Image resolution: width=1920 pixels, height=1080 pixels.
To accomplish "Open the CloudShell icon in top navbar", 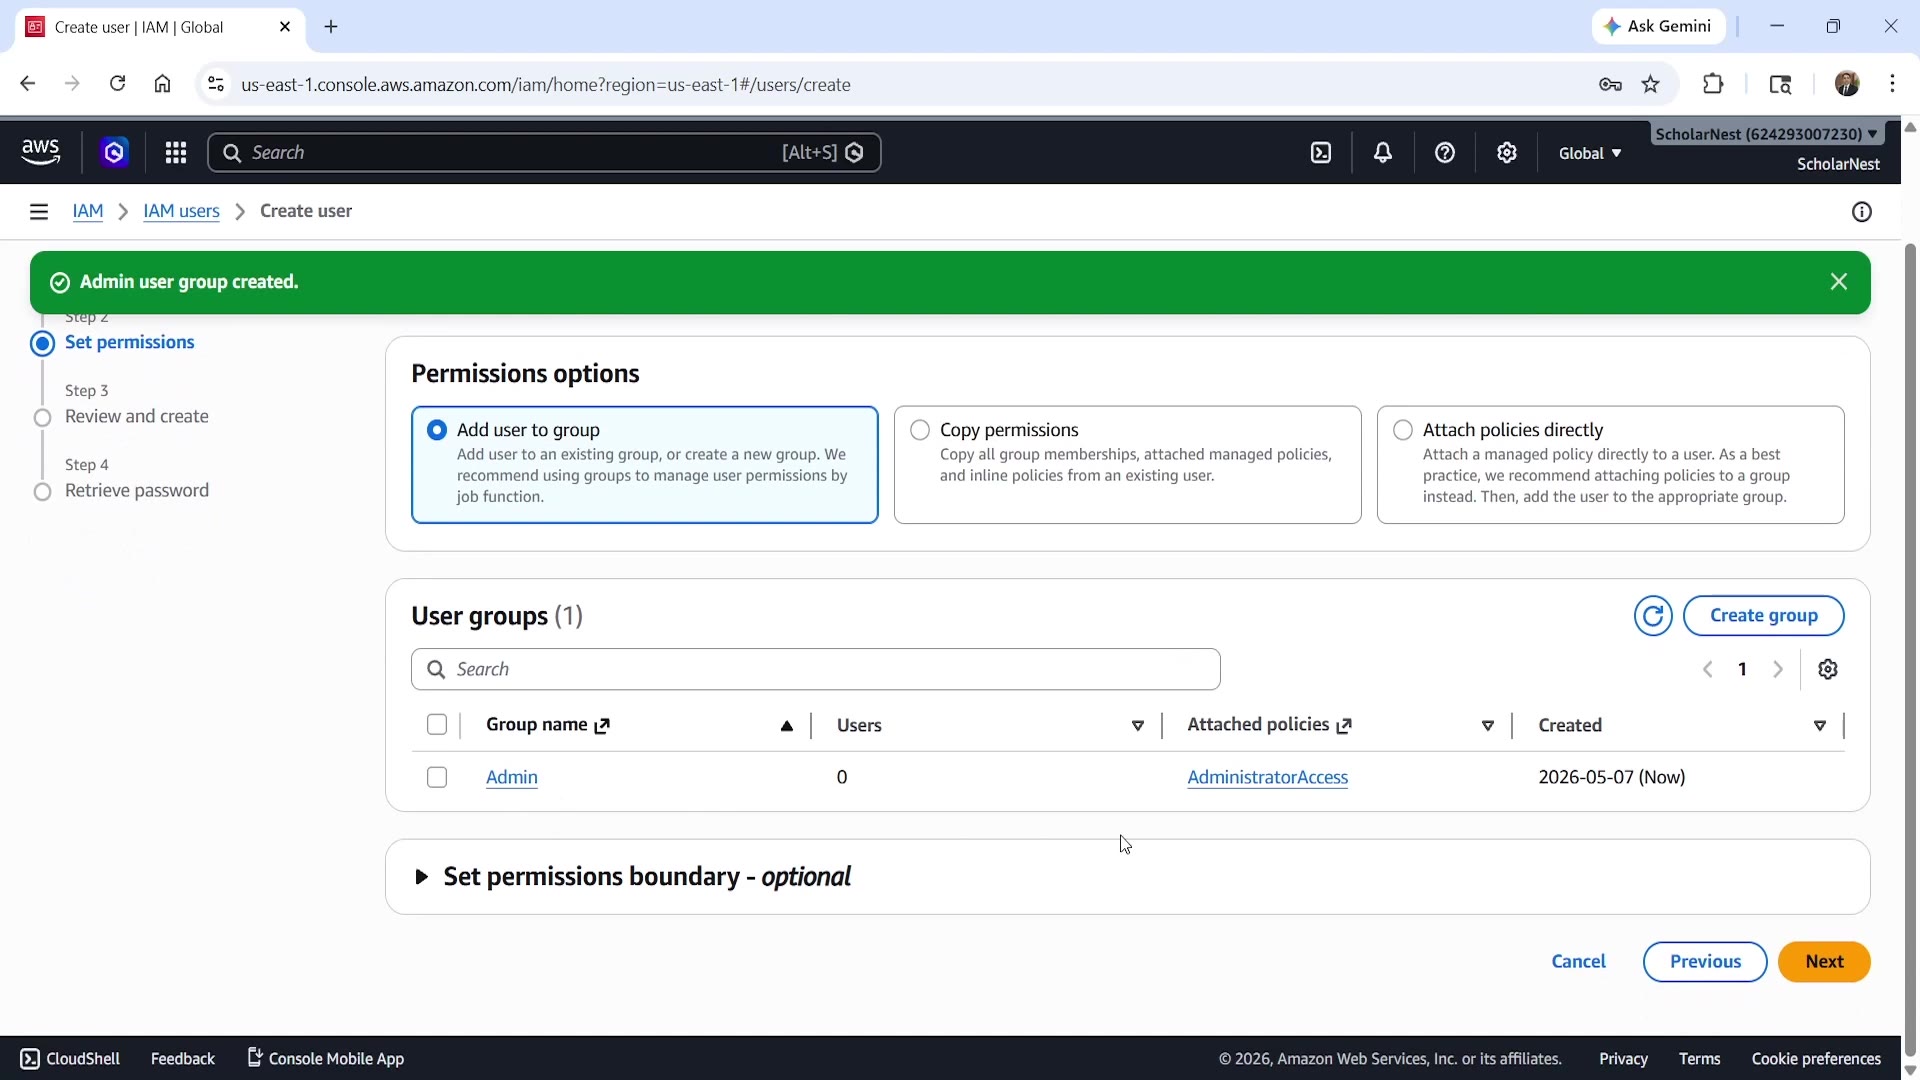I will (x=1321, y=152).
